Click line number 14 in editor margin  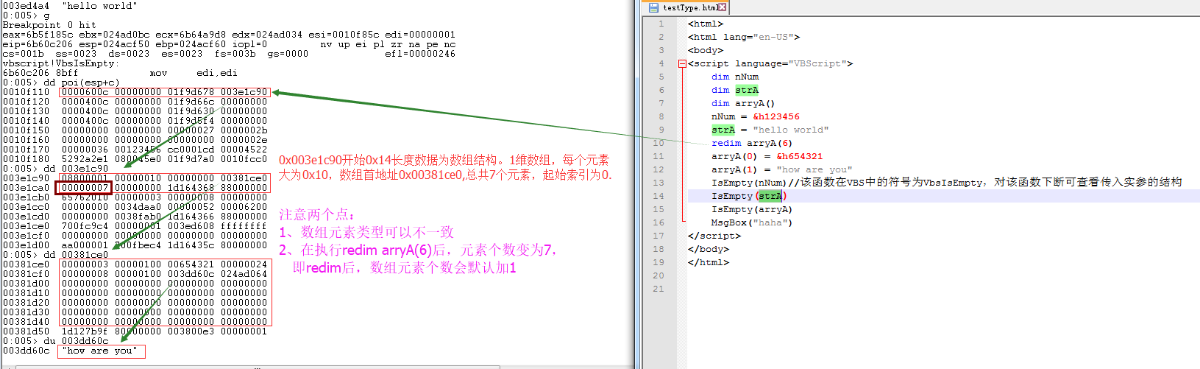[659, 196]
